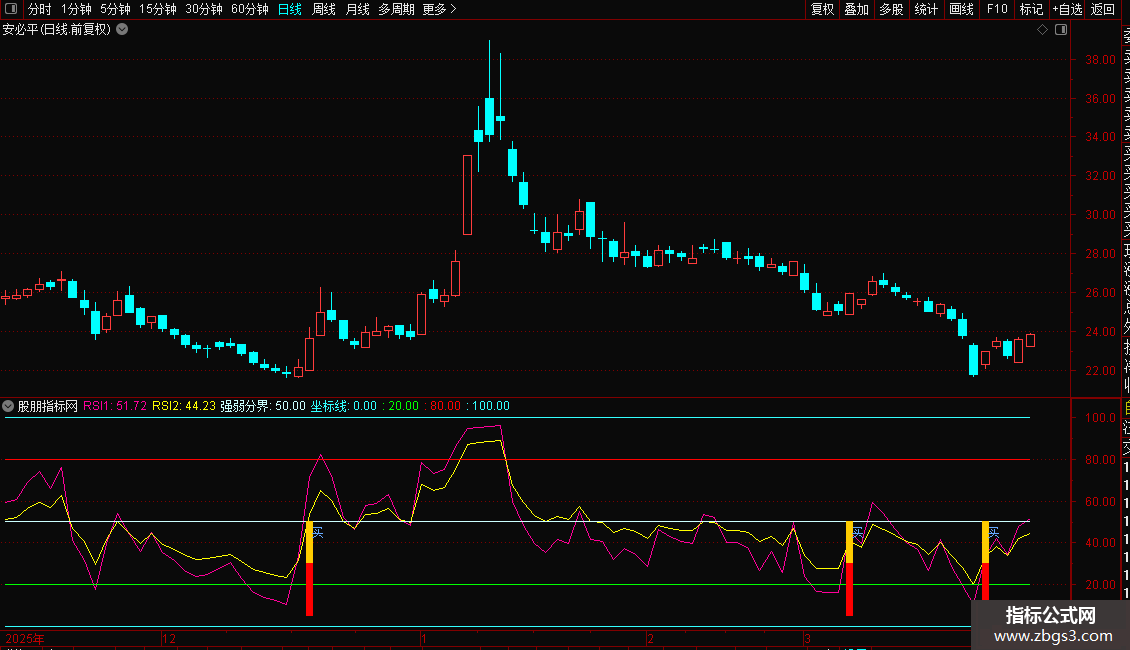
Task: Open the 多股 multi-stock view
Action: tap(891, 9)
